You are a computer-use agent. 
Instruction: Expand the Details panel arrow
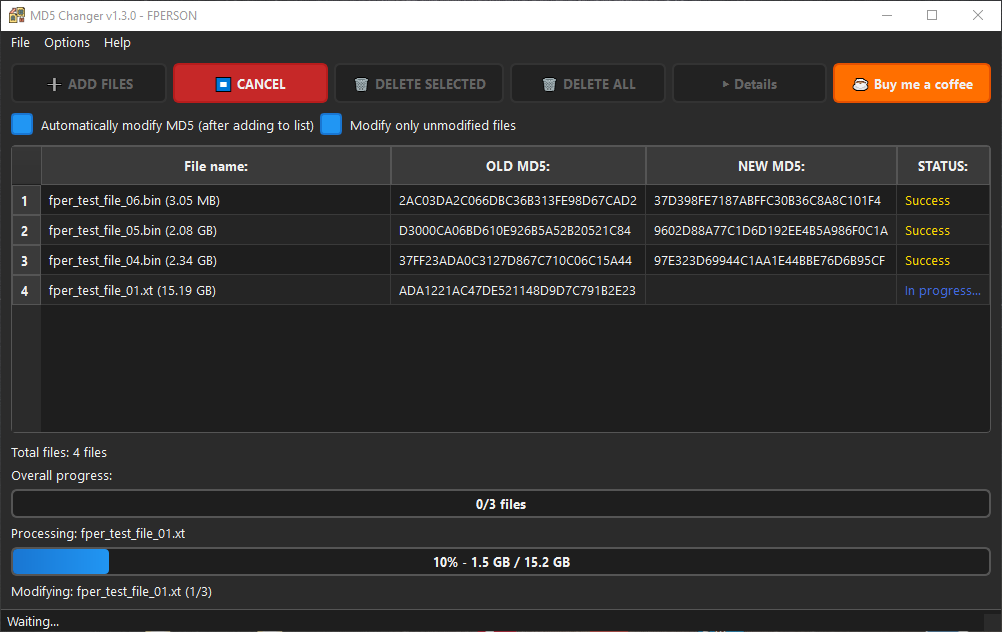click(x=725, y=85)
